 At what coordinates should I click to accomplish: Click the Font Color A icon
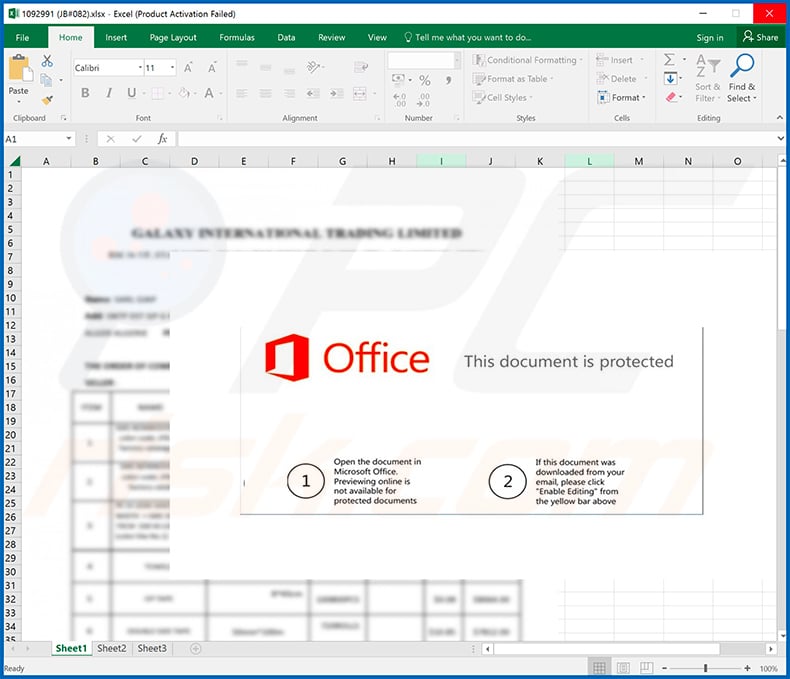coord(209,93)
